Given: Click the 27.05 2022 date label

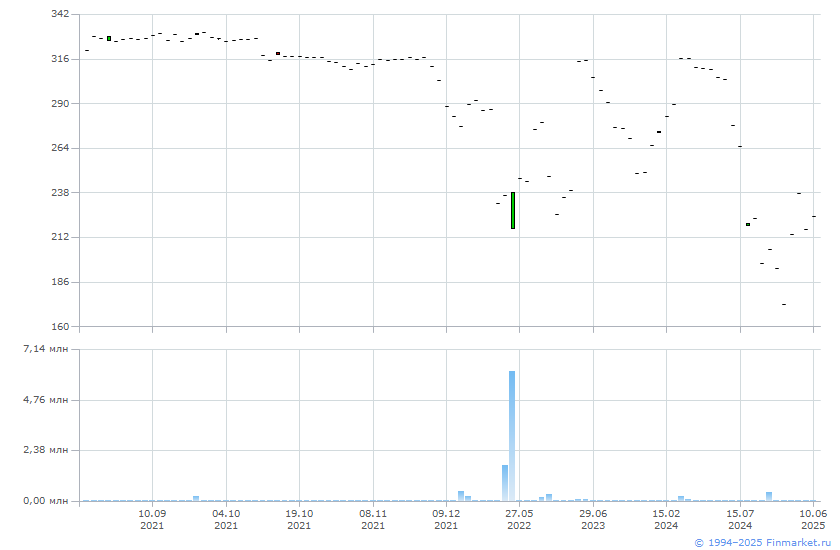Looking at the screenshot, I should click(519, 519).
